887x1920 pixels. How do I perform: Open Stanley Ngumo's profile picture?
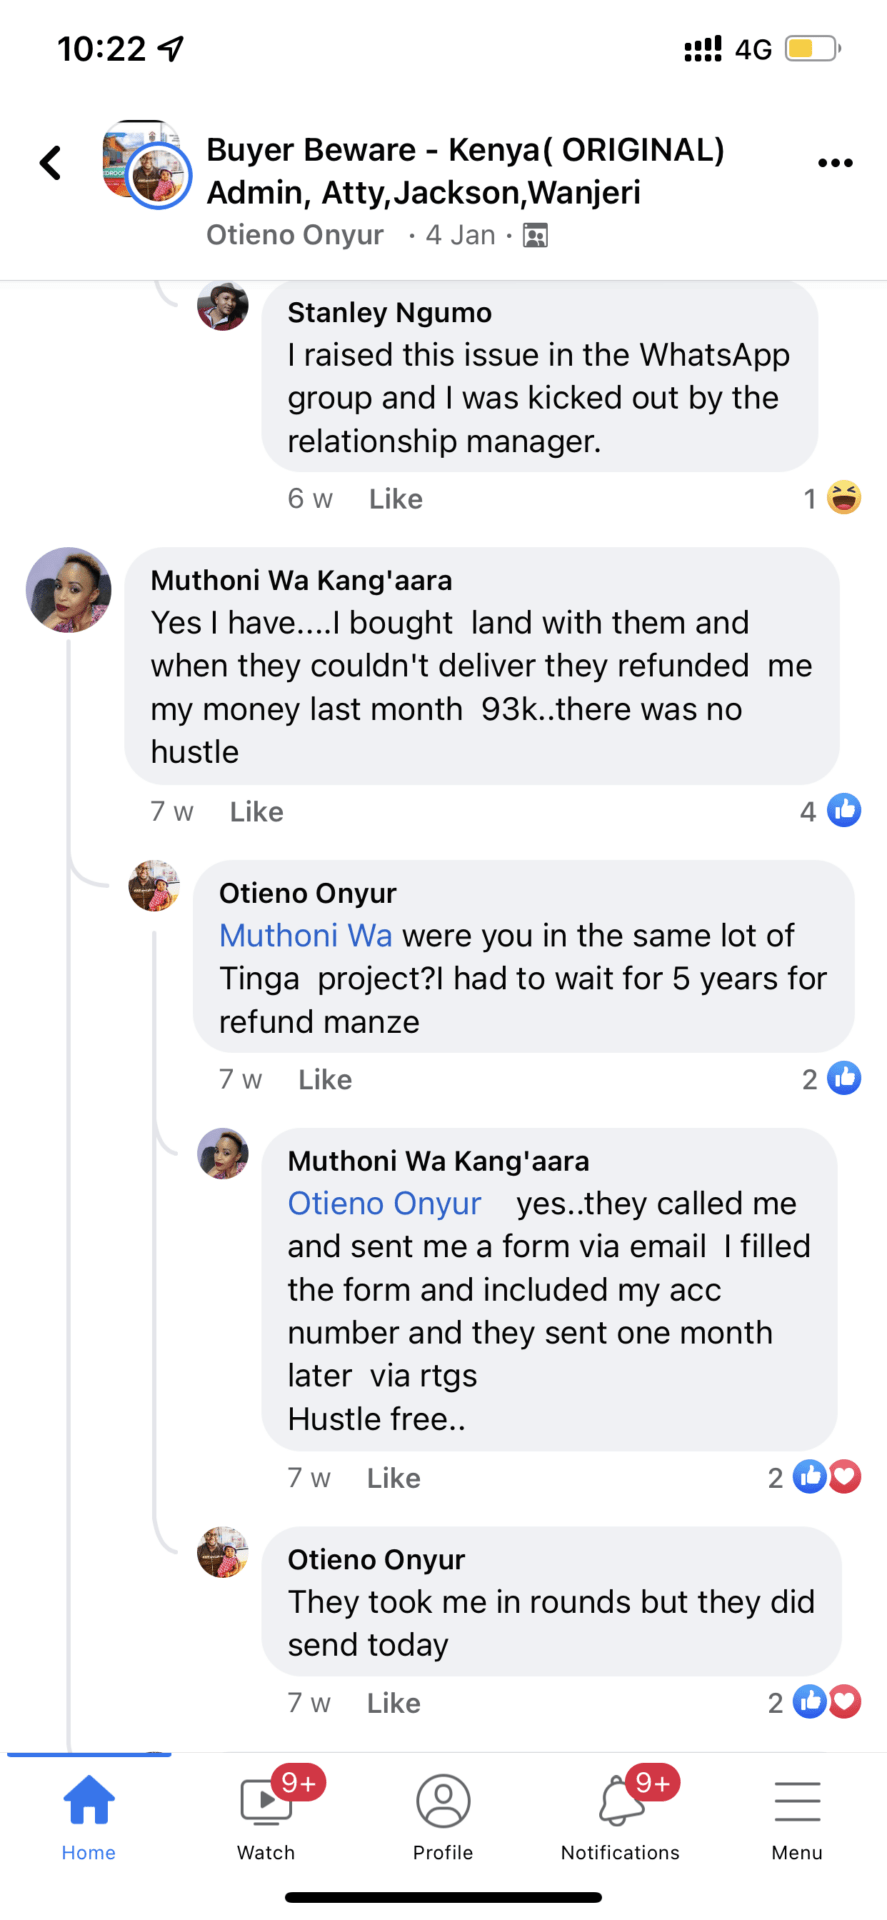point(223,305)
